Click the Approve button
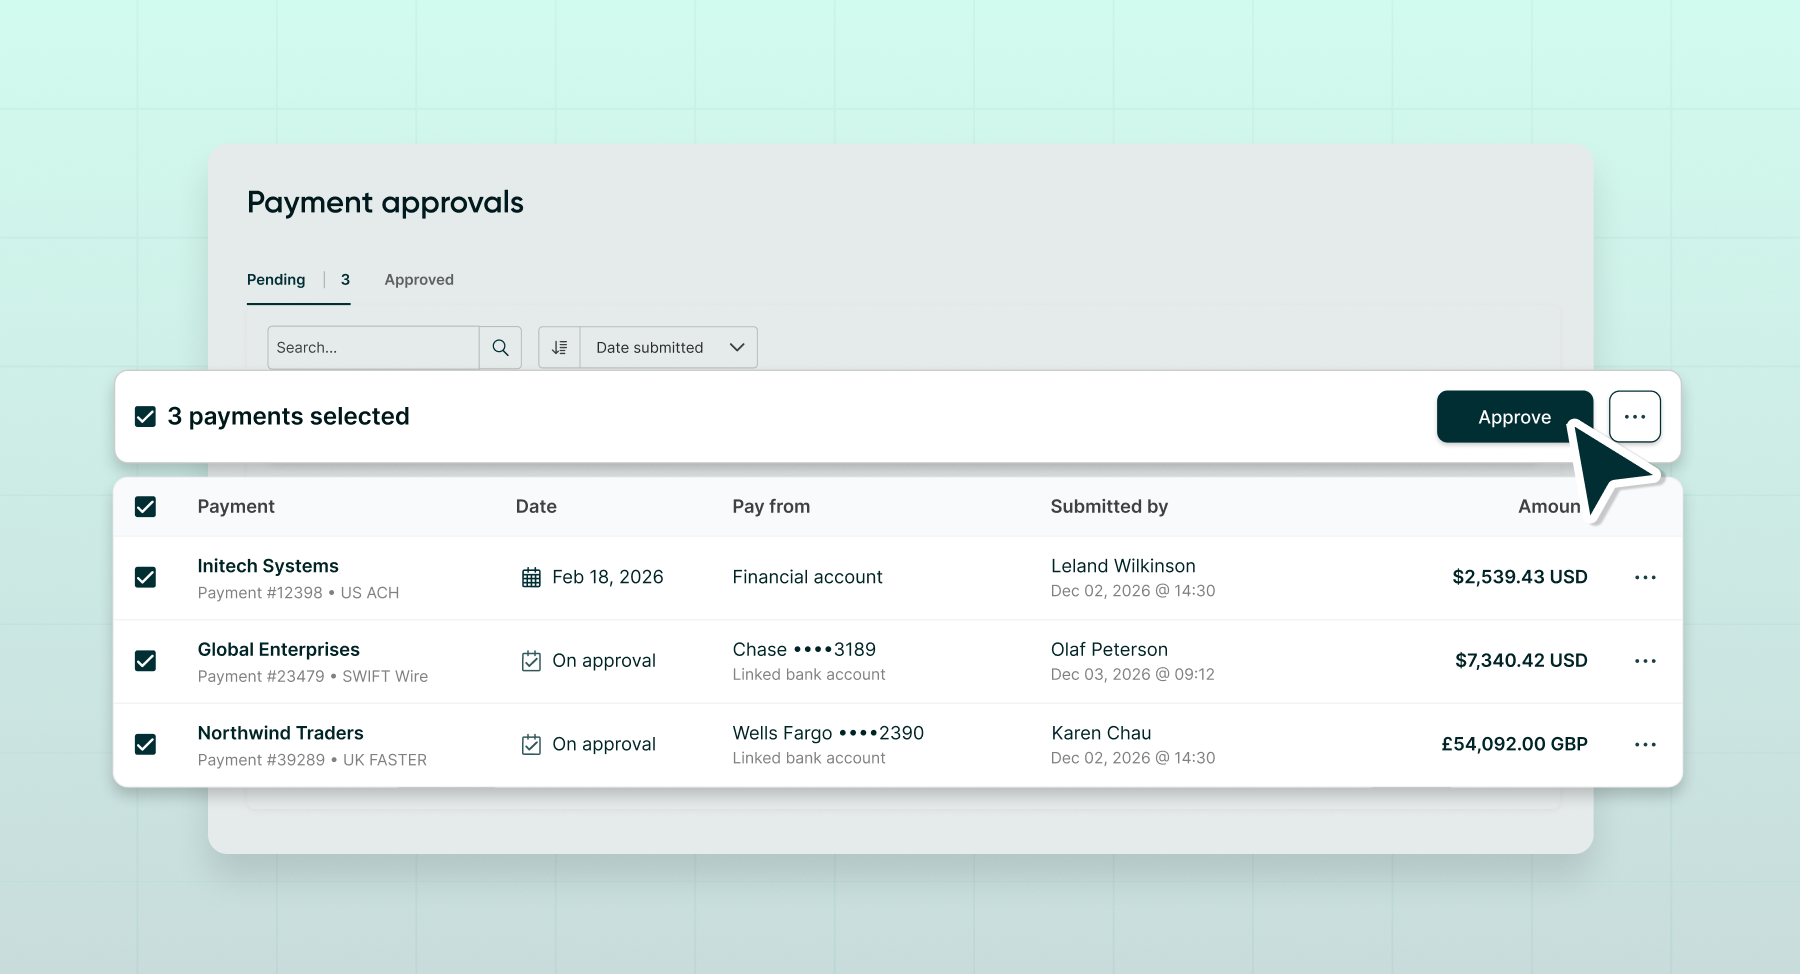The height and width of the screenshot is (974, 1800). click(1514, 416)
